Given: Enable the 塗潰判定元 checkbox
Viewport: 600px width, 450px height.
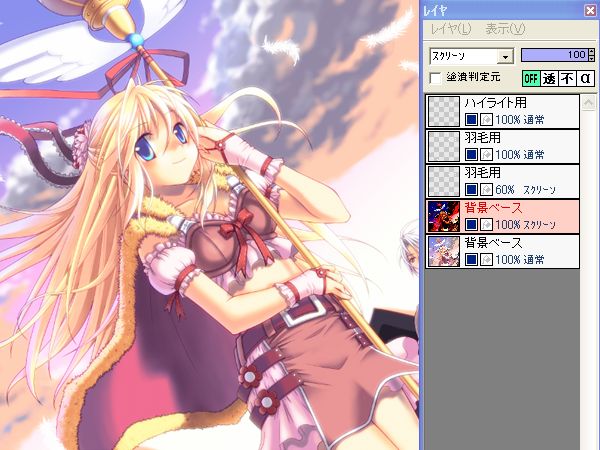Looking at the screenshot, I should click(x=435, y=78).
